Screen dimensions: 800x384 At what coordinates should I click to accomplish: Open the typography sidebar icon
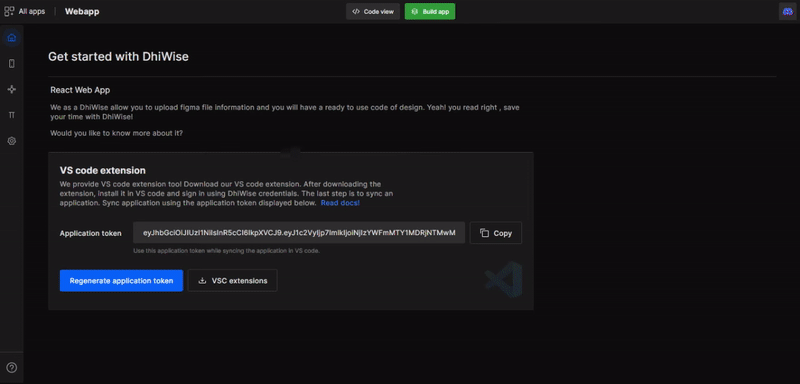tap(12, 115)
